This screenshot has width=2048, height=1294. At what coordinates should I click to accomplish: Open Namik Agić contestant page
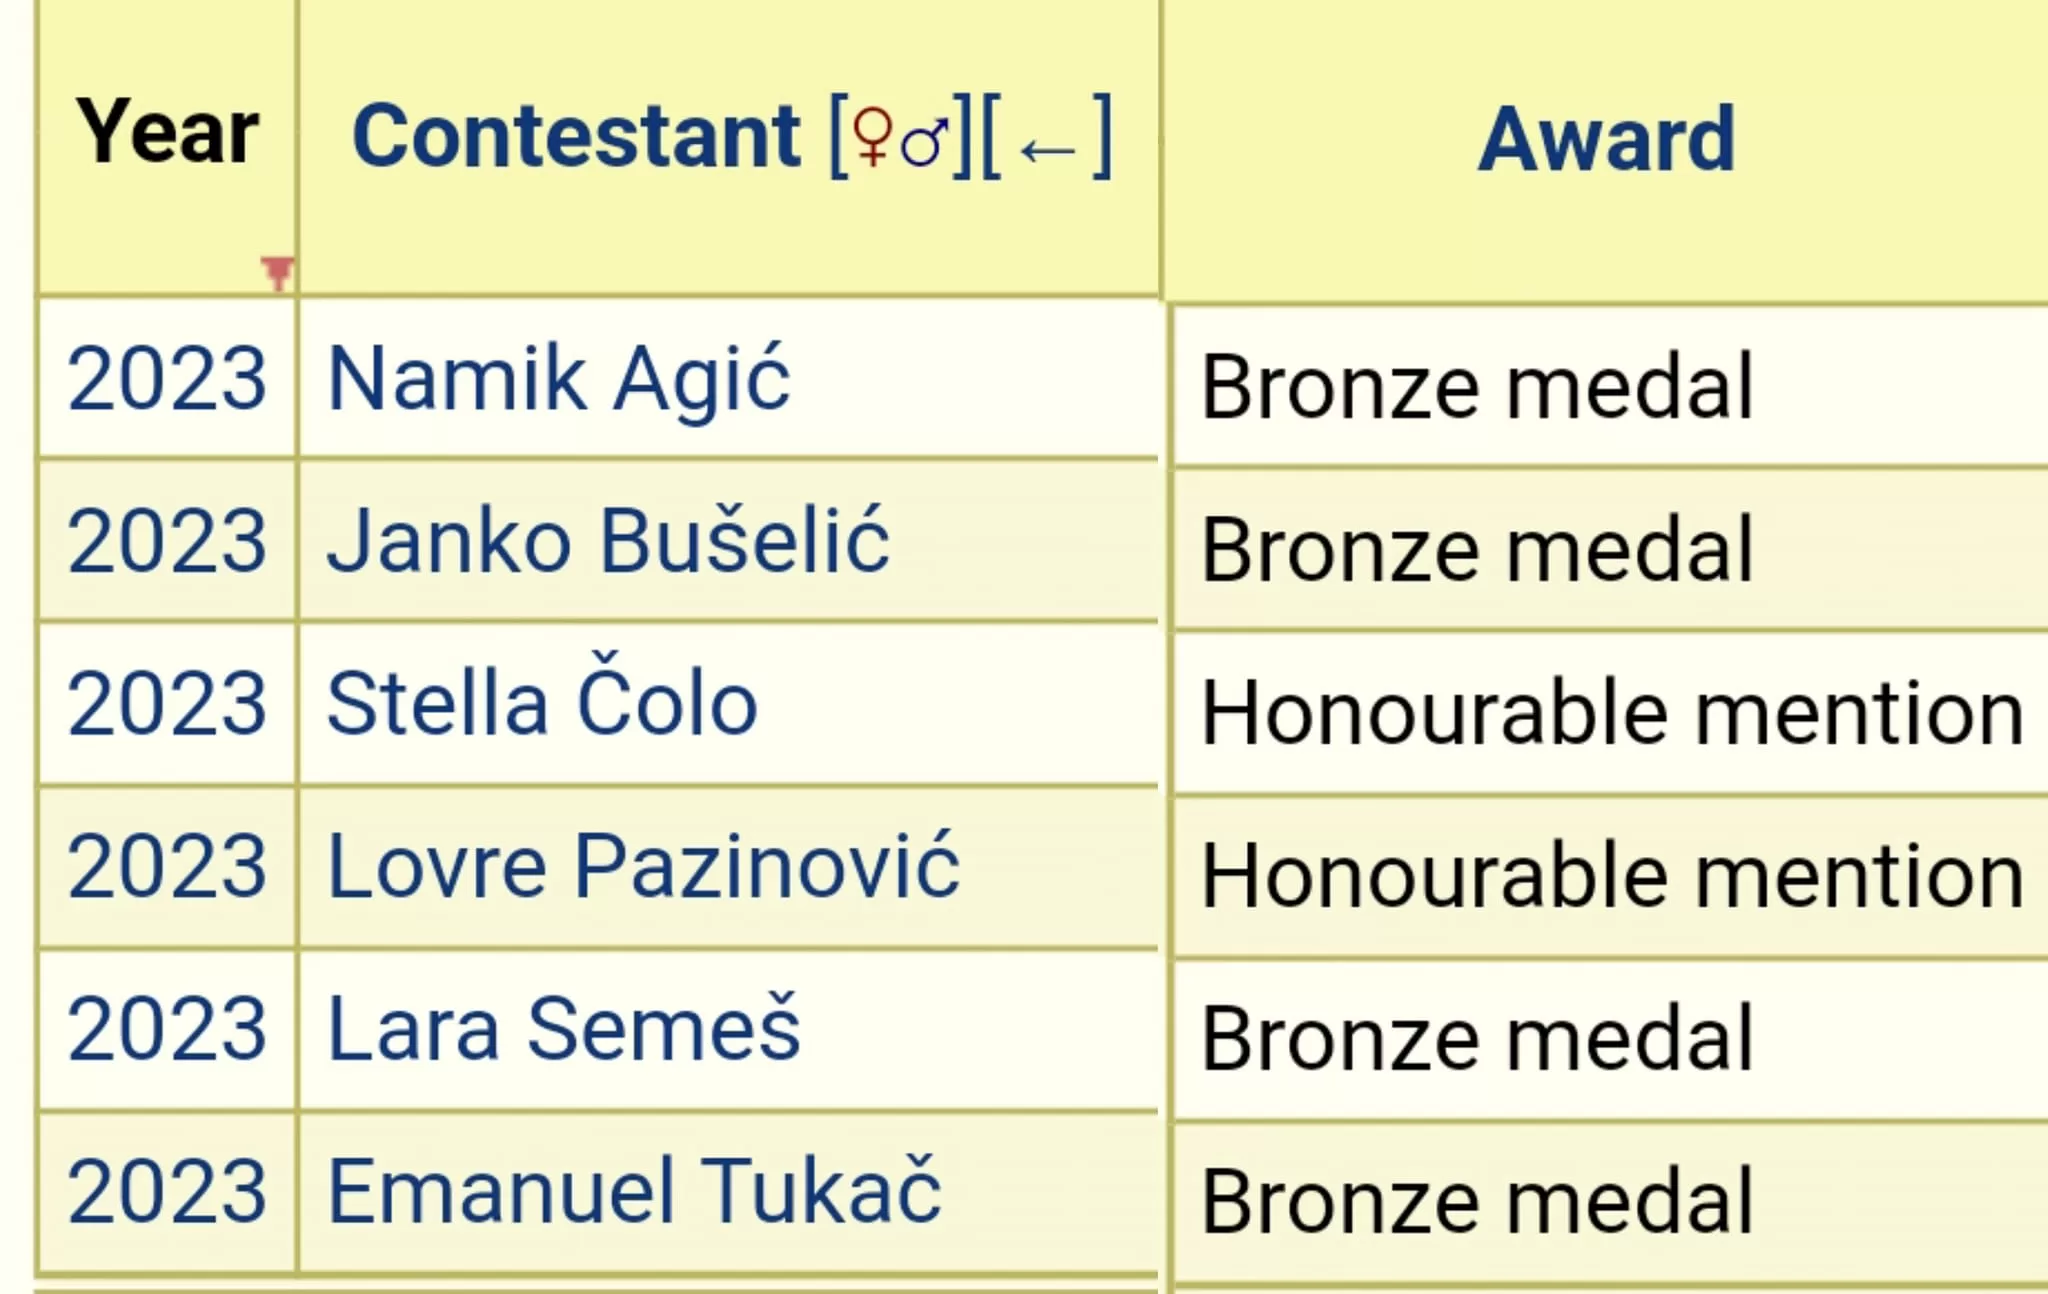click(559, 379)
